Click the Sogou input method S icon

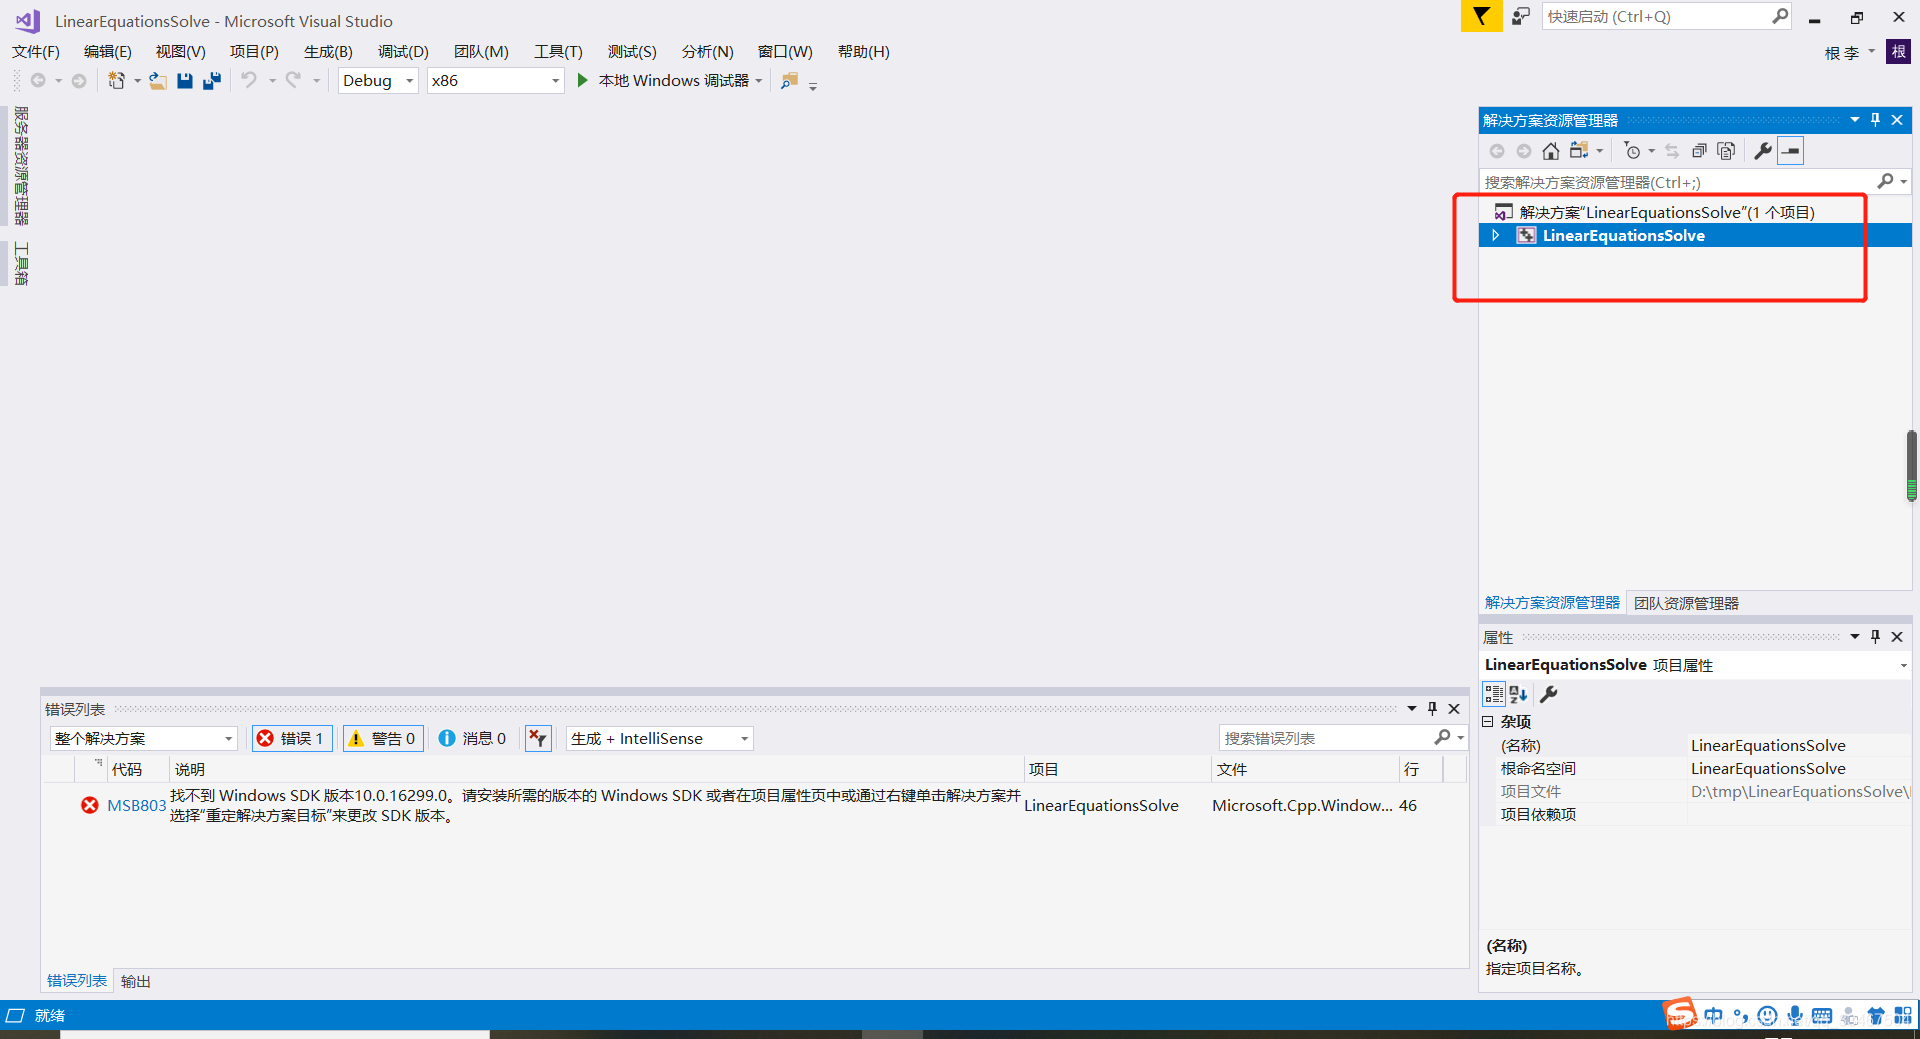click(1680, 1014)
